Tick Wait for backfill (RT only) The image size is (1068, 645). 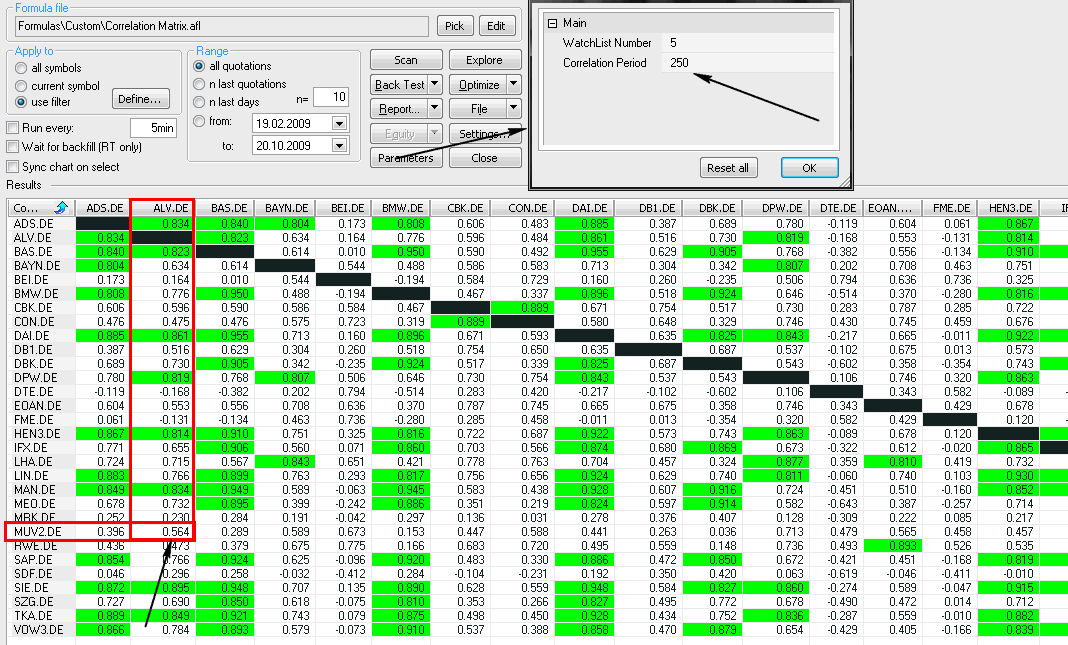pyautogui.click(x=13, y=147)
